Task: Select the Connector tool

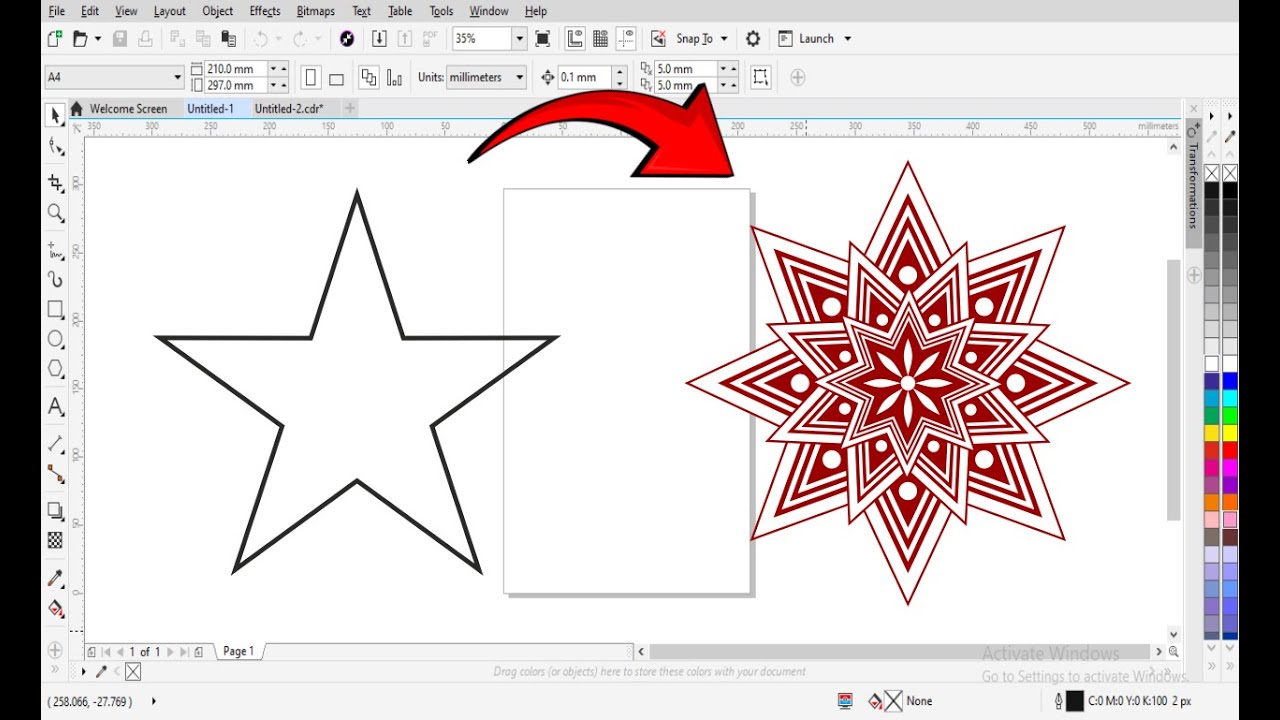Action: (56, 475)
